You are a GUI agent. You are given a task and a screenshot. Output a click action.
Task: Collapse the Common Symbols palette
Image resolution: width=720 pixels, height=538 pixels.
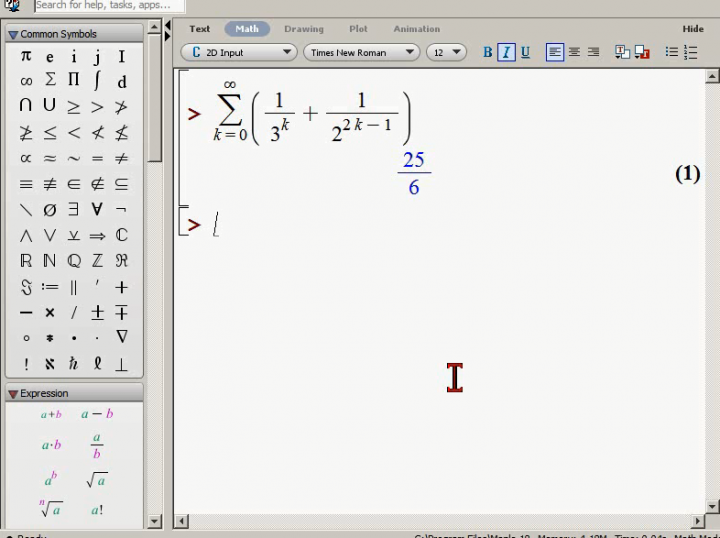(13, 35)
